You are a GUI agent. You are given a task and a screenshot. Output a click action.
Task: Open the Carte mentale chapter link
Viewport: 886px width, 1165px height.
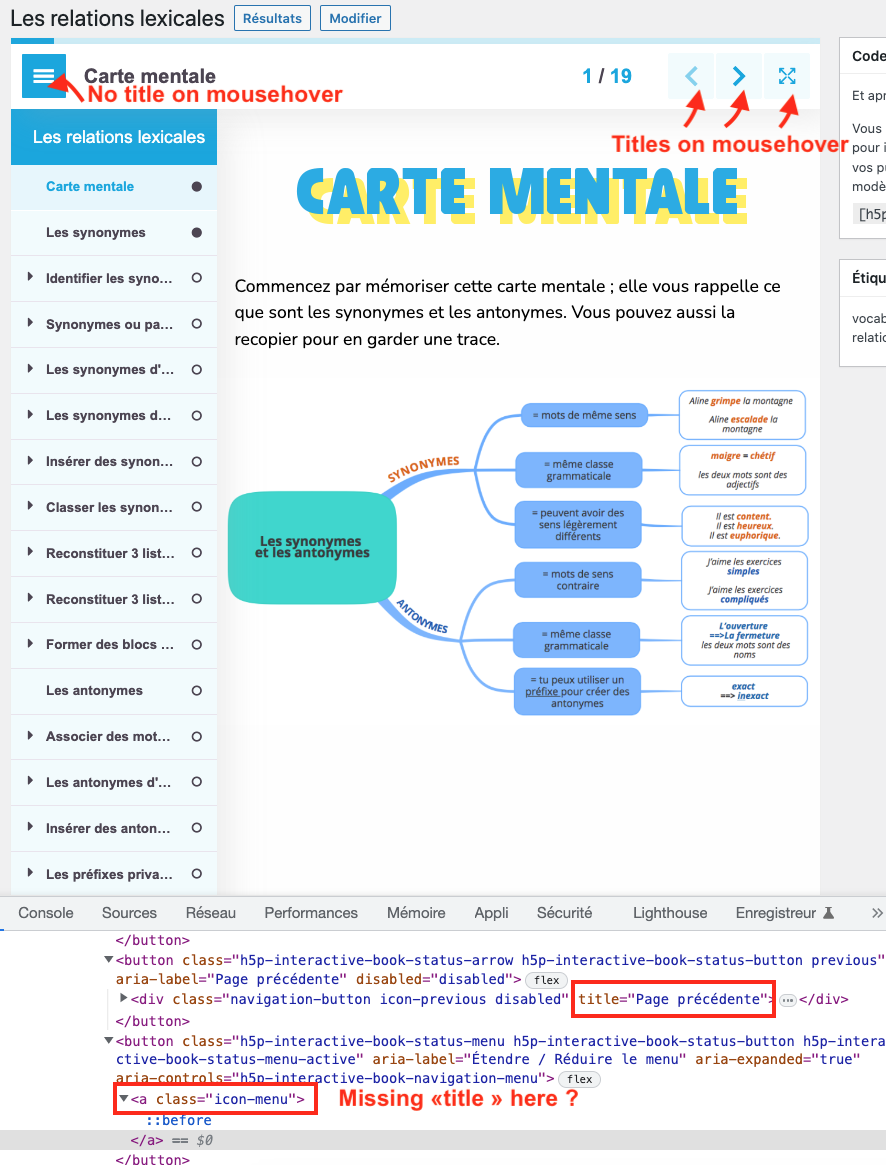pos(90,186)
